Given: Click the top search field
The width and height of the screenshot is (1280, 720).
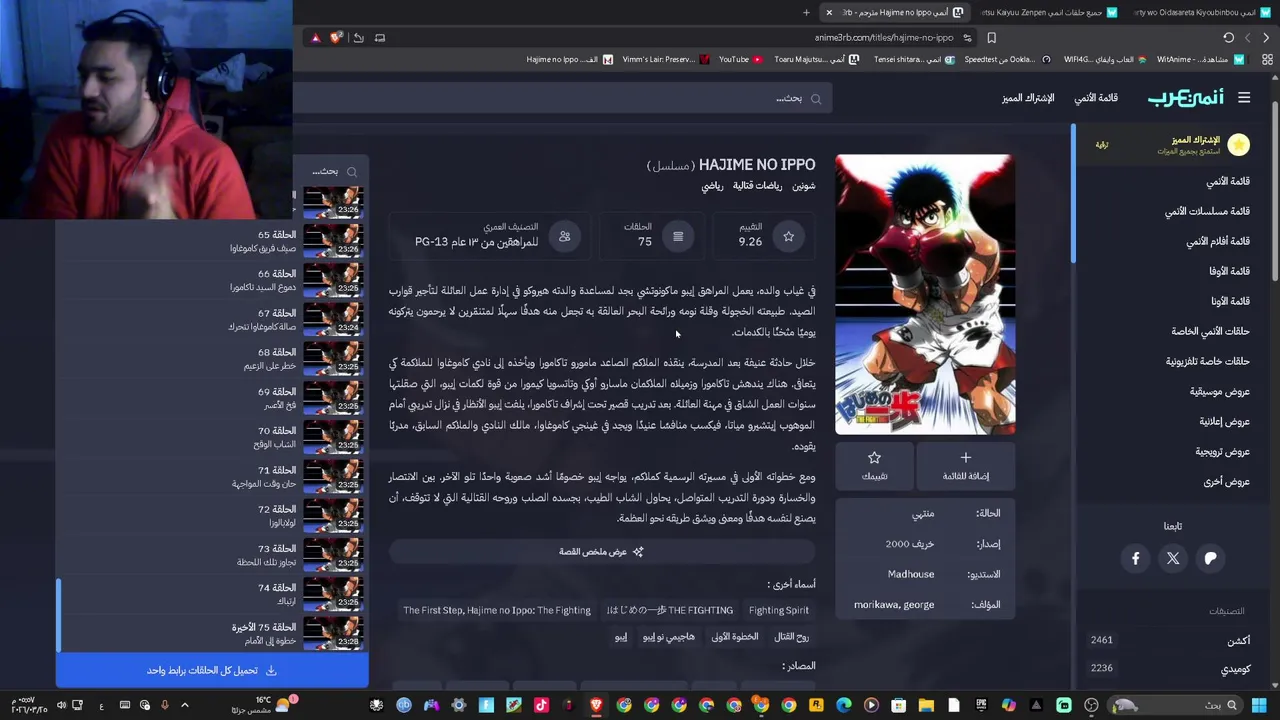Looking at the screenshot, I should tap(560, 99).
